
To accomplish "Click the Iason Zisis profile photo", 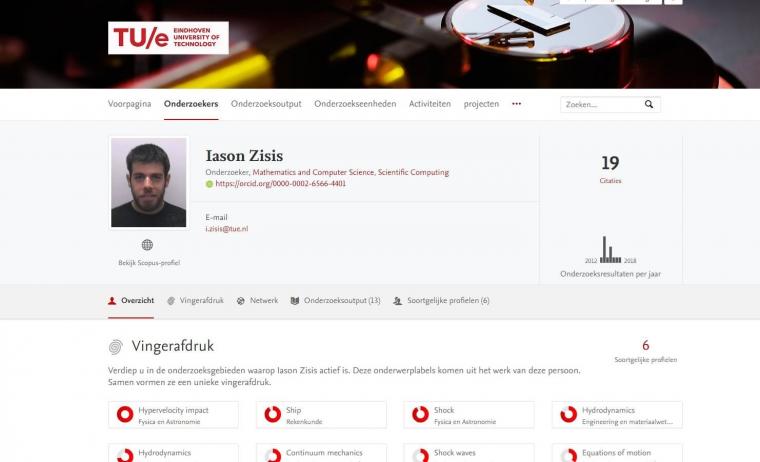I will pyautogui.click(x=148, y=182).
